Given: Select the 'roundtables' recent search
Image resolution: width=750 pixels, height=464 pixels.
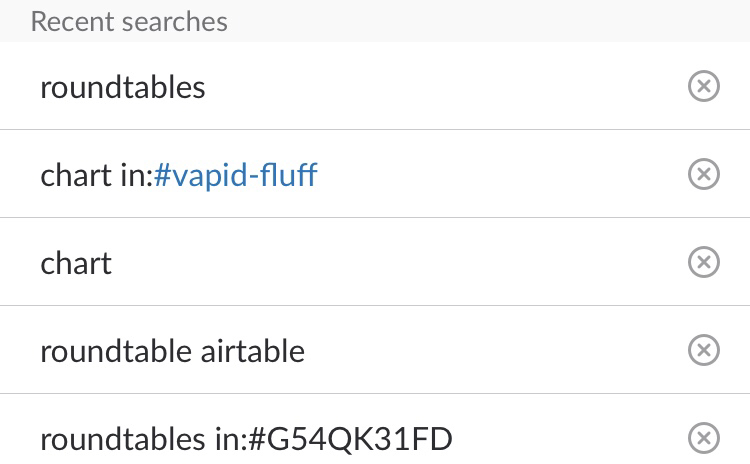Looking at the screenshot, I should coord(375,86).
